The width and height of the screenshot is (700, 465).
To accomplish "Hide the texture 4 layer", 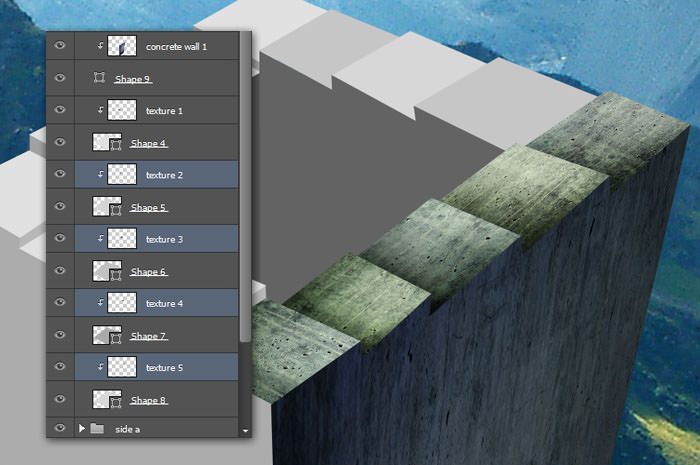I will (x=60, y=303).
